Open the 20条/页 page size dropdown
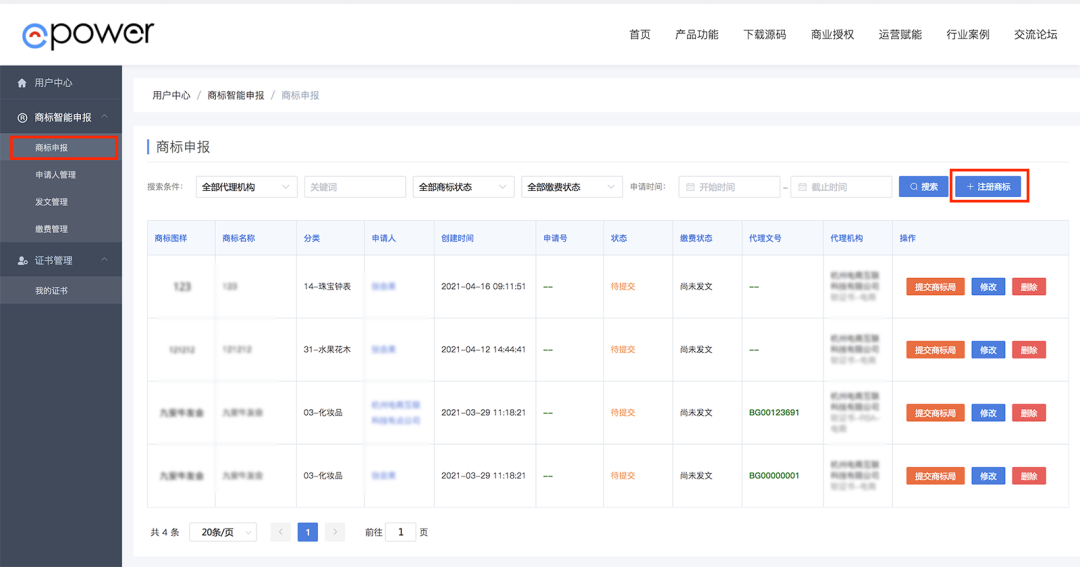Screen dimensions: 1080x567 click(x=223, y=532)
